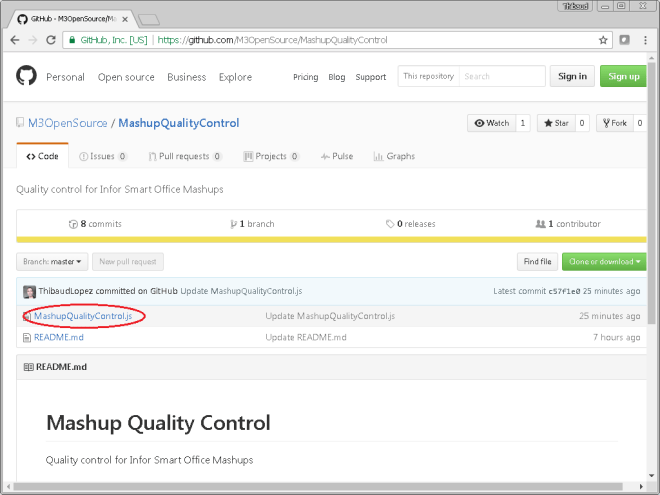Click the repository book icon beside M3OpenSource
The width and height of the screenshot is (660, 495).
pyautogui.click(x=21, y=123)
